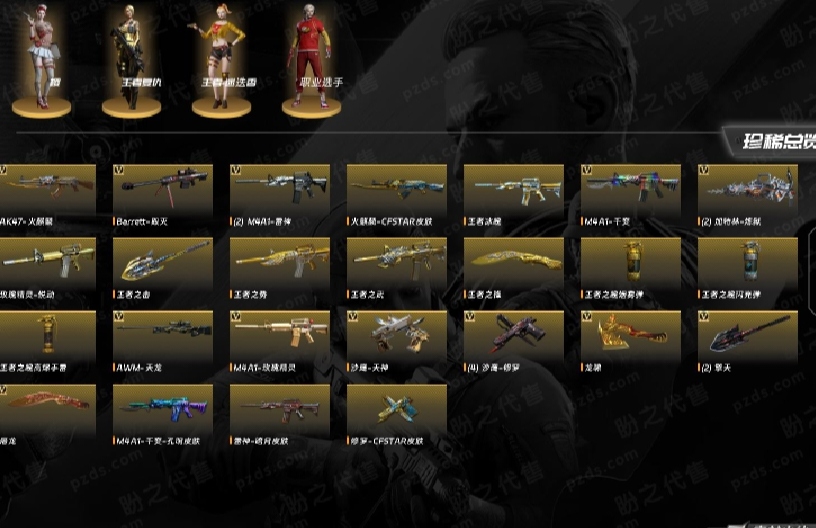
Task: Select the nurse-outfit female character
Action: point(42,60)
